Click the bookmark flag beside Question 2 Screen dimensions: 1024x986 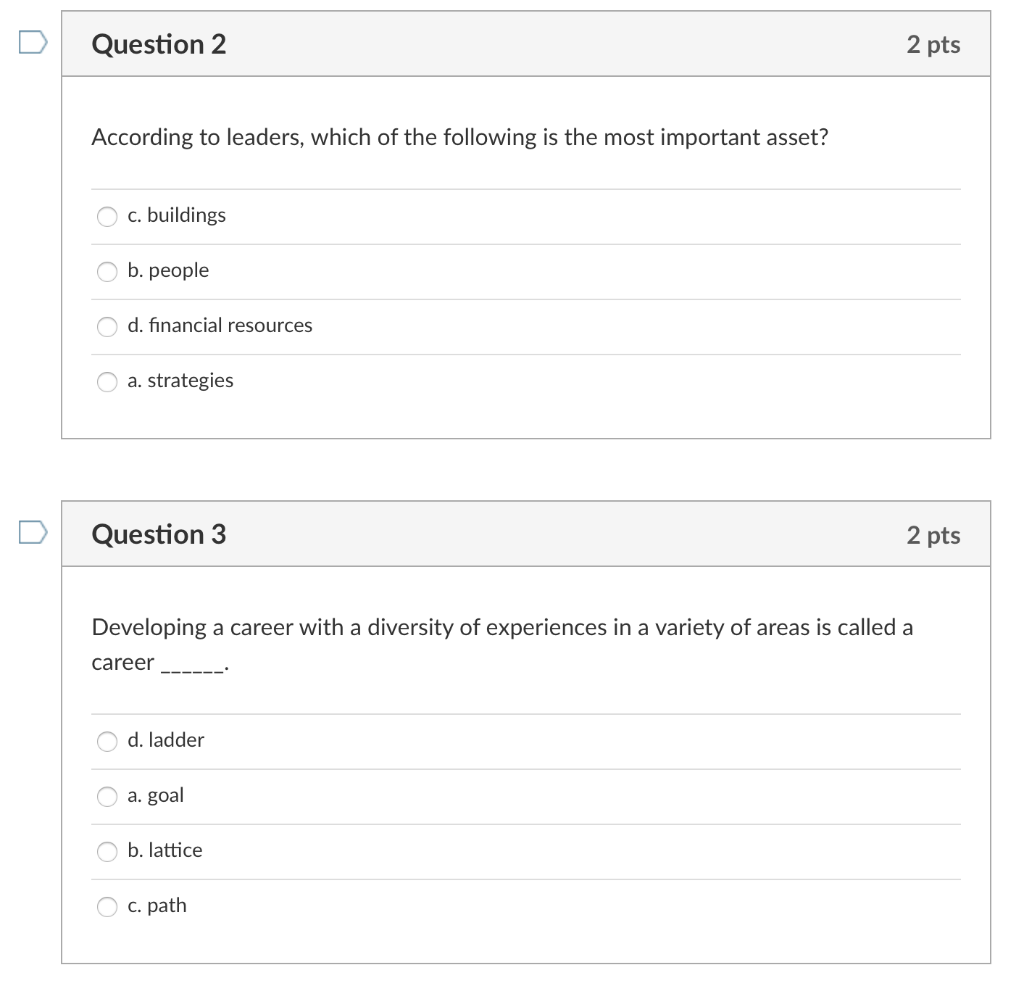click(x=31, y=41)
